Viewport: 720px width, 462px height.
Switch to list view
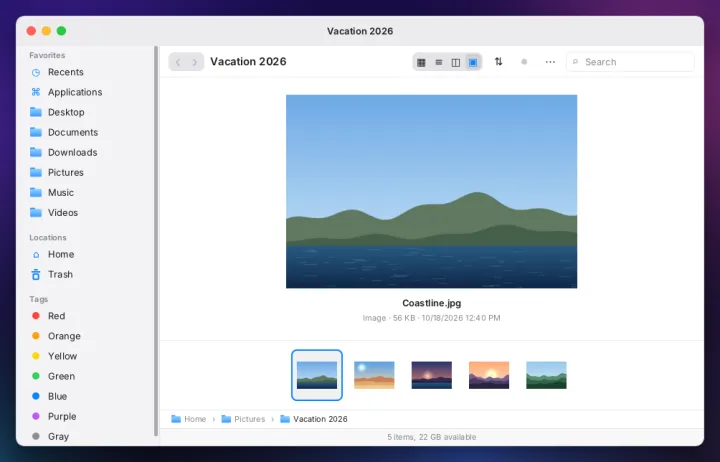[439, 62]
